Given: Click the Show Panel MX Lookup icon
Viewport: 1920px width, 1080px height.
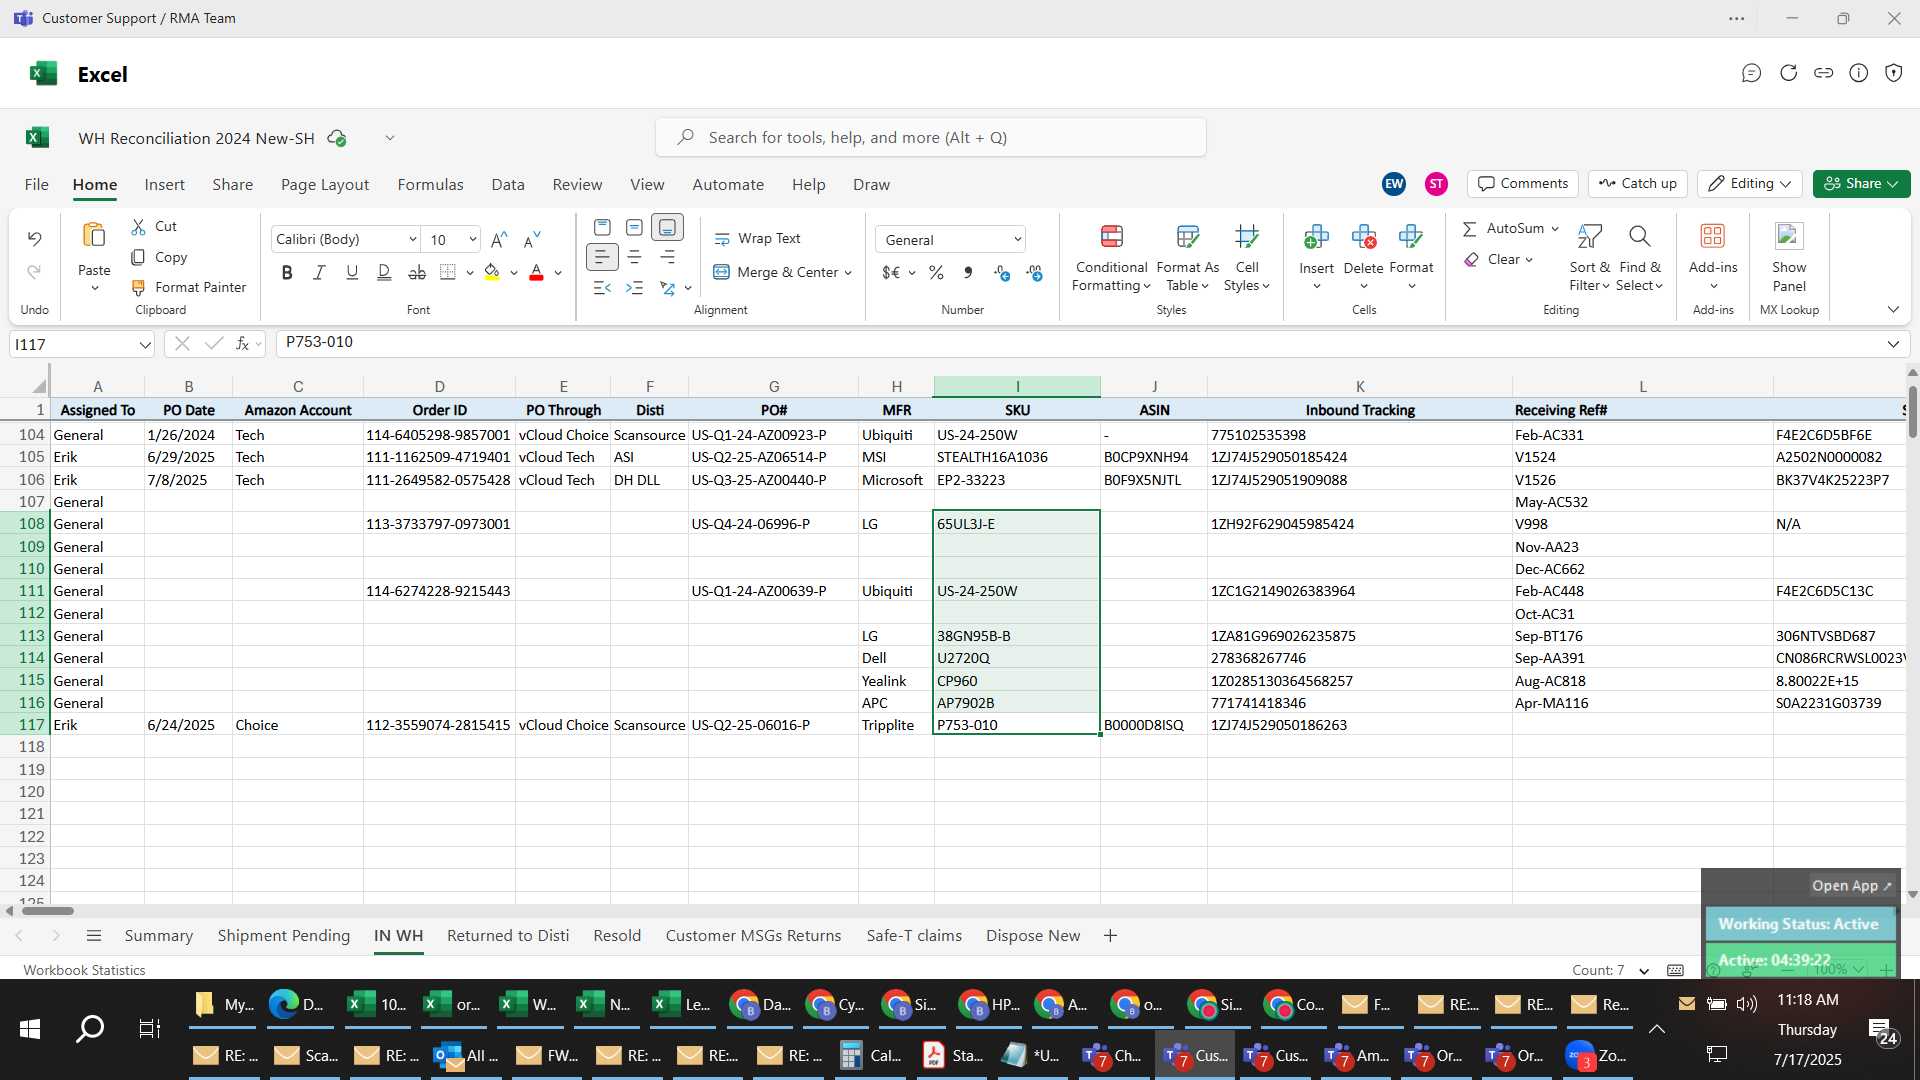Looking at the screenshot, I should pos(1789,237).
